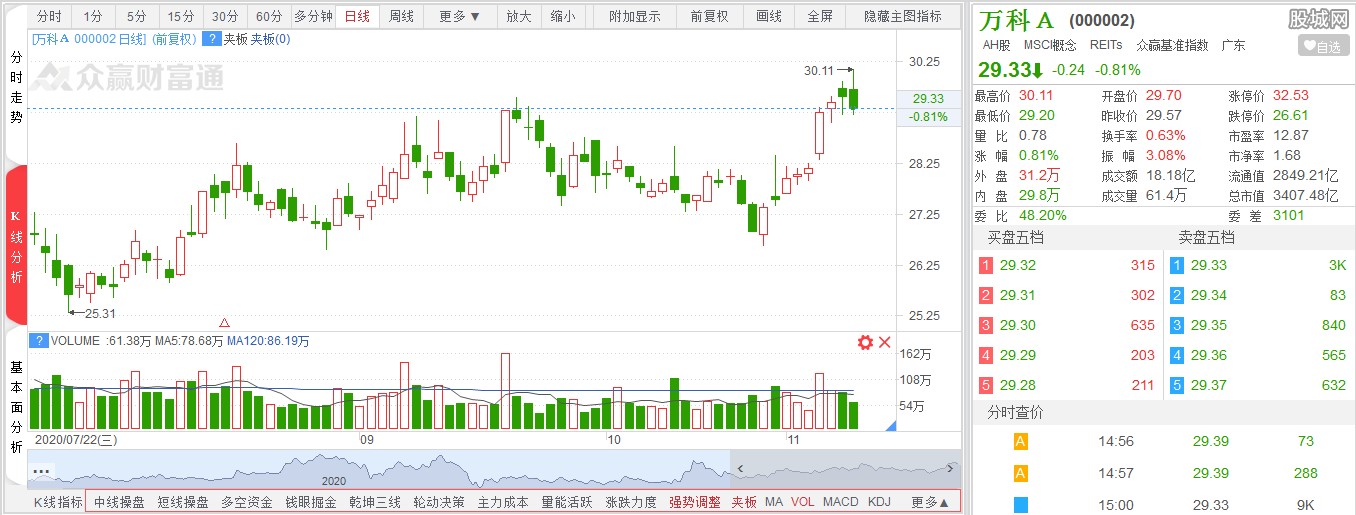Close the volume sub-chart with the red X

(x=884, y=343)
